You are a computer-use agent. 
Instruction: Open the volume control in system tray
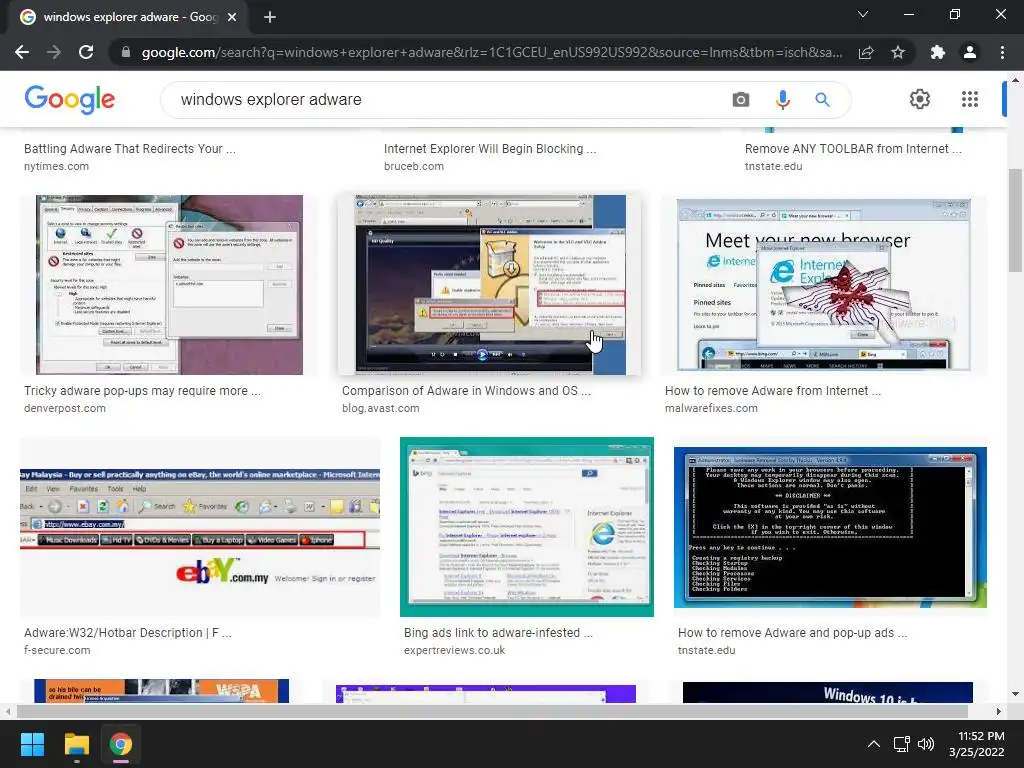point(926,744)
